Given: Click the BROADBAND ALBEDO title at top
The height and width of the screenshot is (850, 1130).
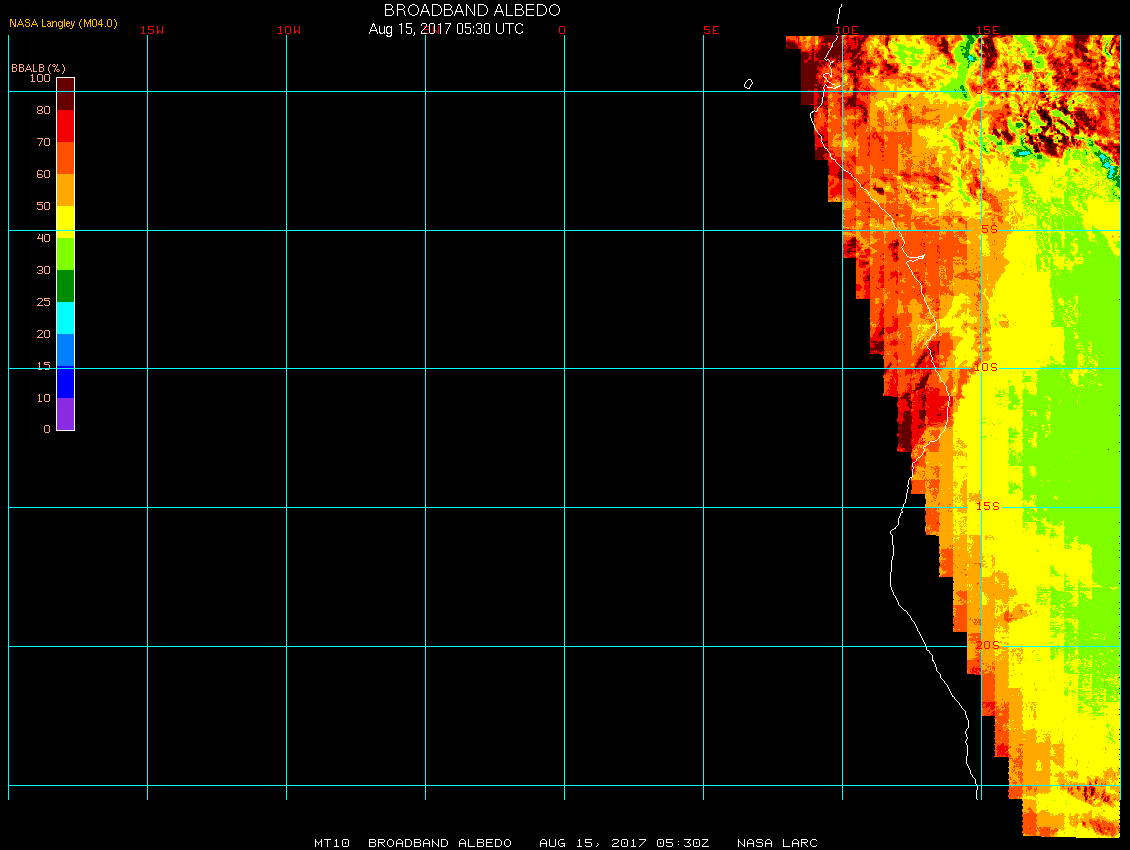Looking at the screenshot, I should (472, 10).
